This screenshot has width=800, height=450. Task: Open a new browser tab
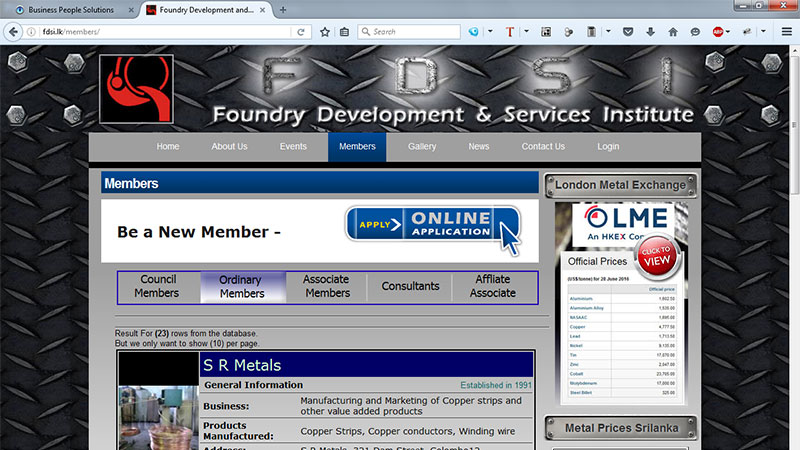283,10
